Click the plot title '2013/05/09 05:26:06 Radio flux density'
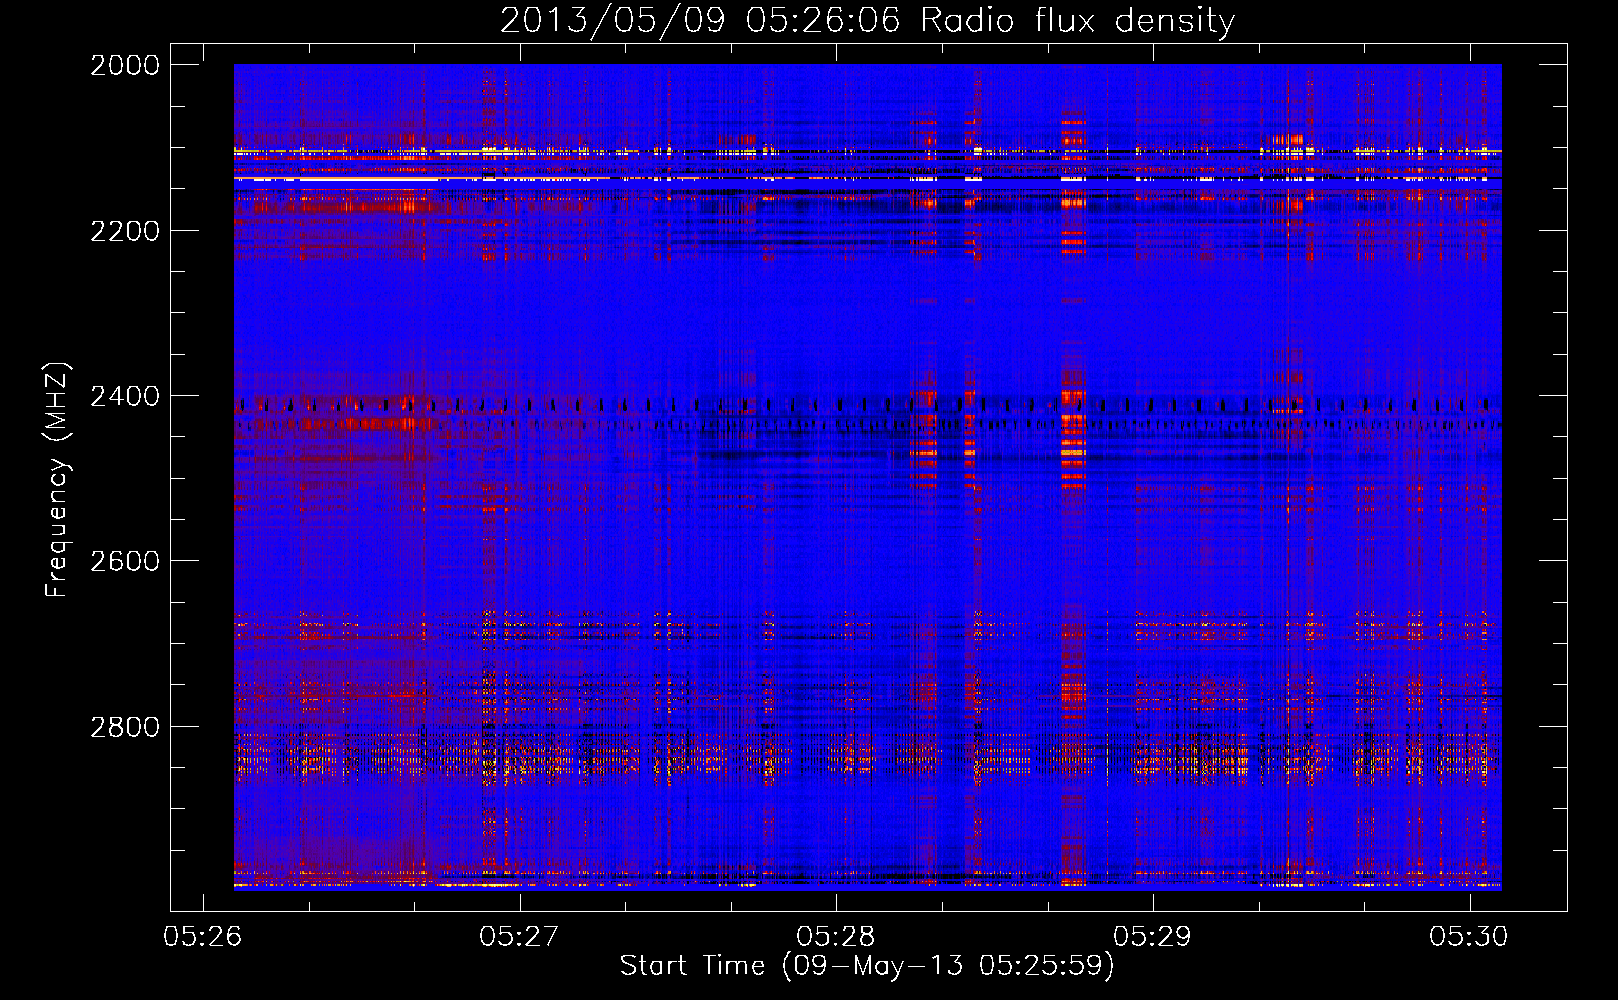 pyautogui.click(x=867, y=21)
